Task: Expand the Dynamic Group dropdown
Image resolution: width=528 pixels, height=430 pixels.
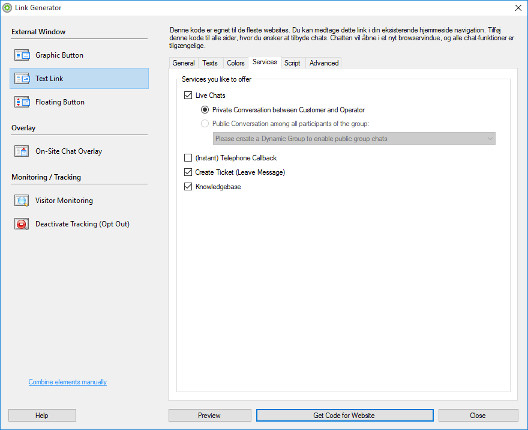Action: point(354,138)
